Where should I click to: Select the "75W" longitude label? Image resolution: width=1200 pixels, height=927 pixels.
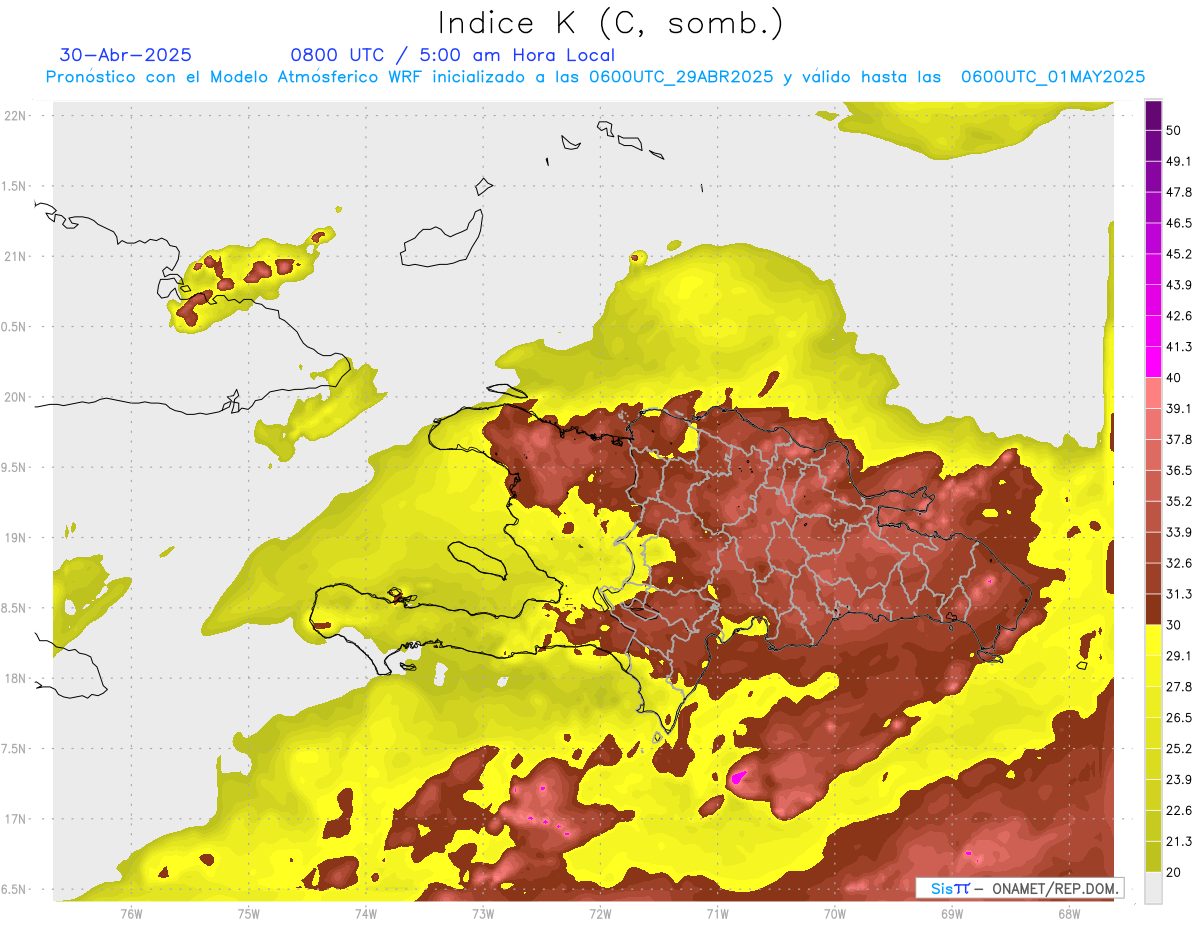[x=249, y=914]
